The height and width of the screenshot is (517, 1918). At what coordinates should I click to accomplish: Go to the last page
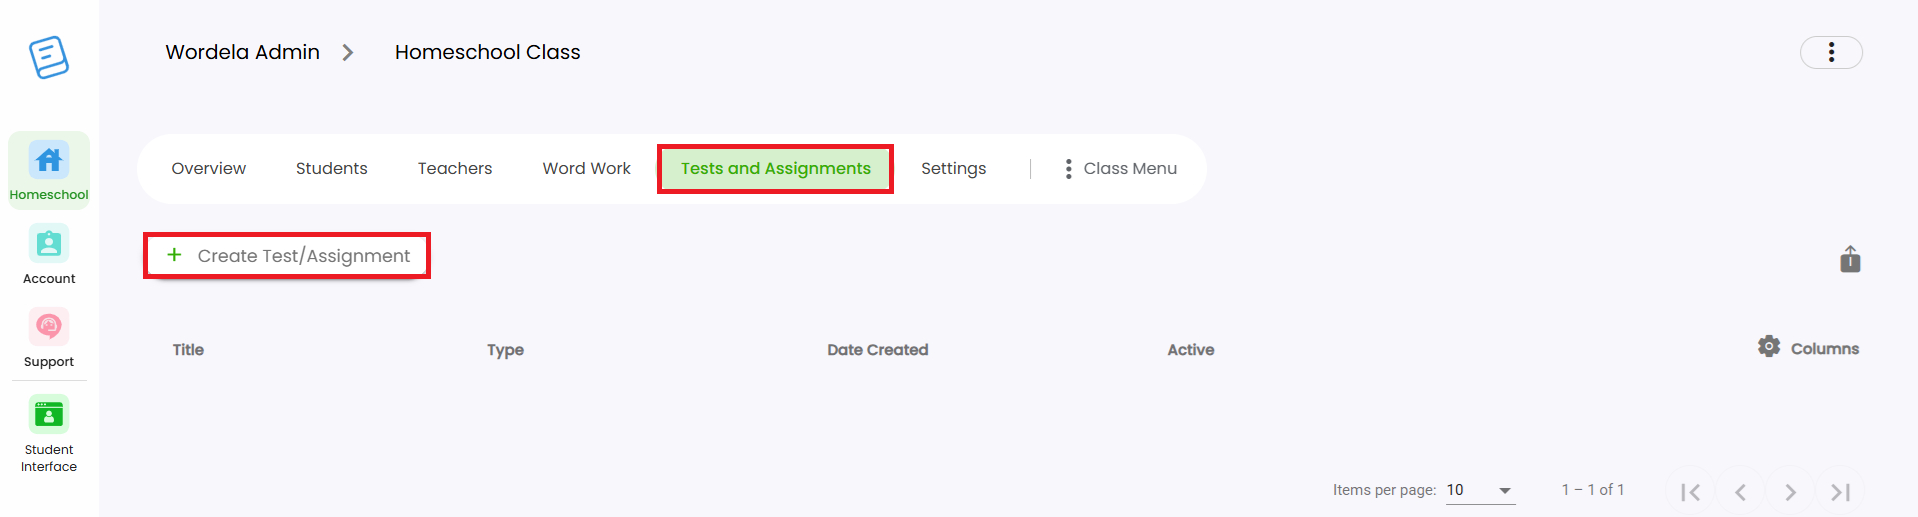pos(1840,492)
